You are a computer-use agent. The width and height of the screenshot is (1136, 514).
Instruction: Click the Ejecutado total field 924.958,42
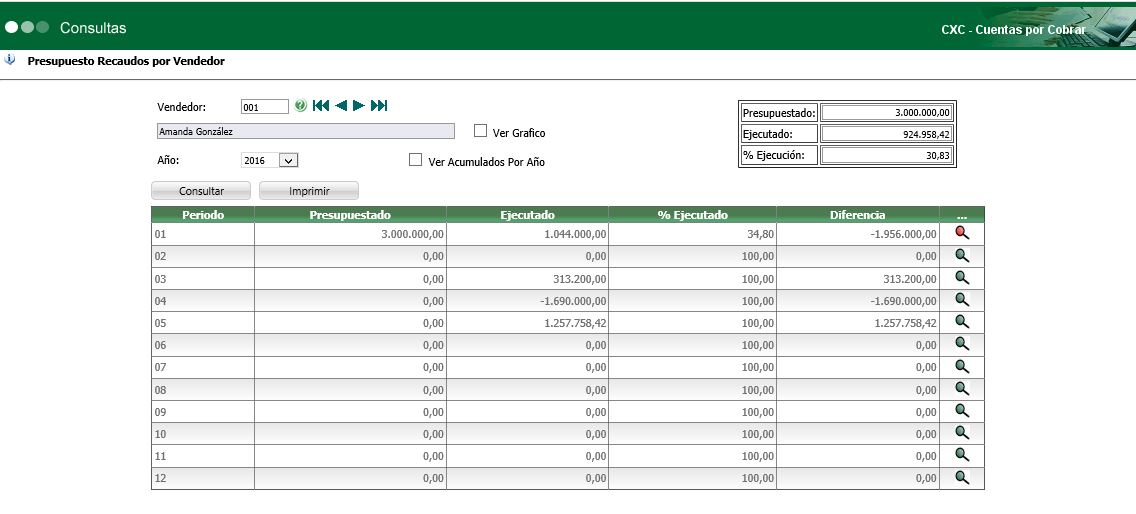click(888, 134)
